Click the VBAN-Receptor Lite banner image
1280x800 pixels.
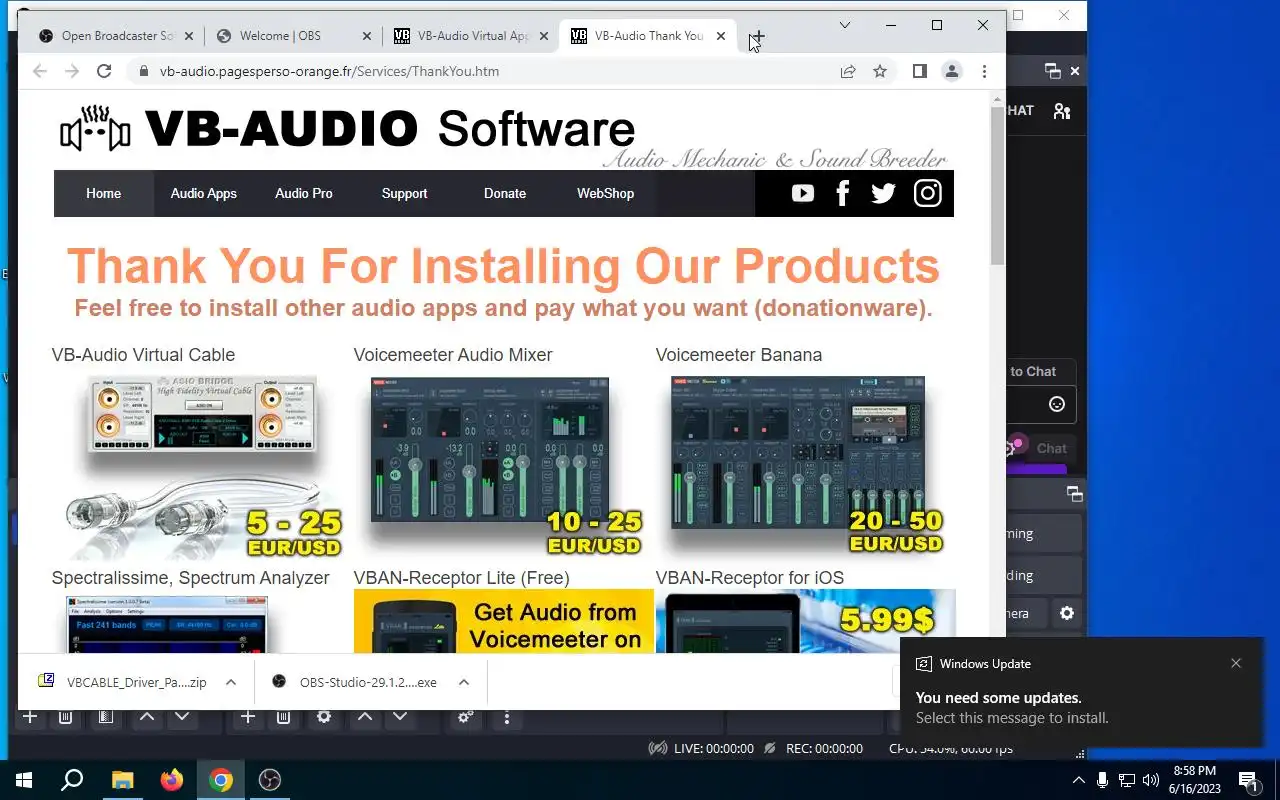[x=503, y=621]
